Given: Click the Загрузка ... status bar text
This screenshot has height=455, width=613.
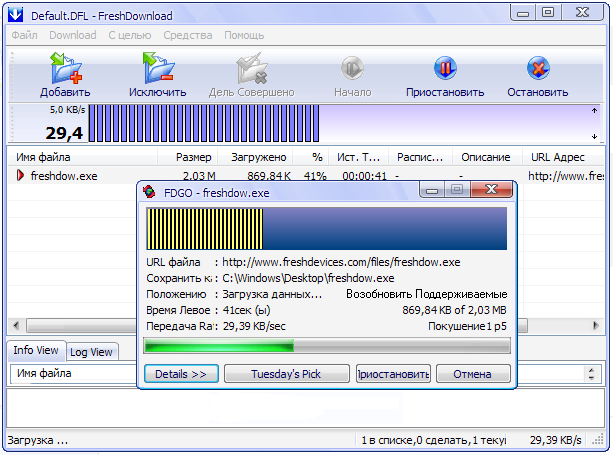Looking at the screenshot, I should click(x=38, y=440).
